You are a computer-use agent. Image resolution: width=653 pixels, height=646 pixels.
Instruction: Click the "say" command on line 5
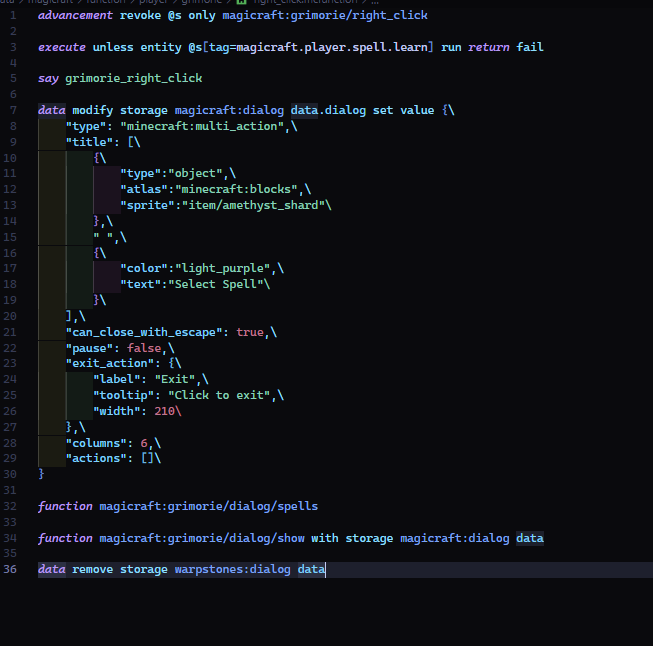pyautogui.click(x=48, y=79)
